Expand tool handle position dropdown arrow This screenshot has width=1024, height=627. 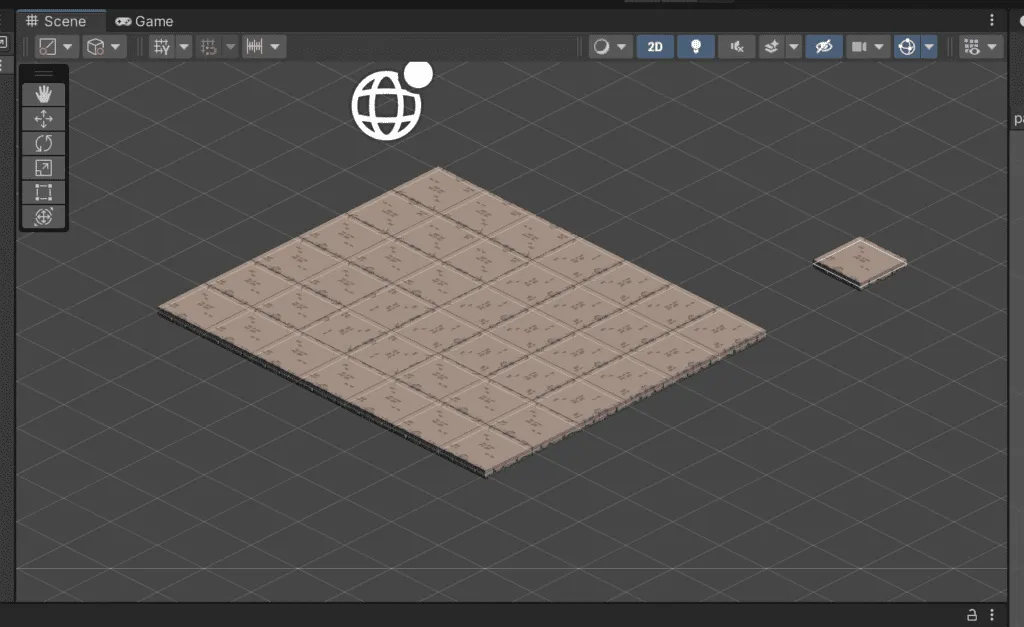(67, 47)
